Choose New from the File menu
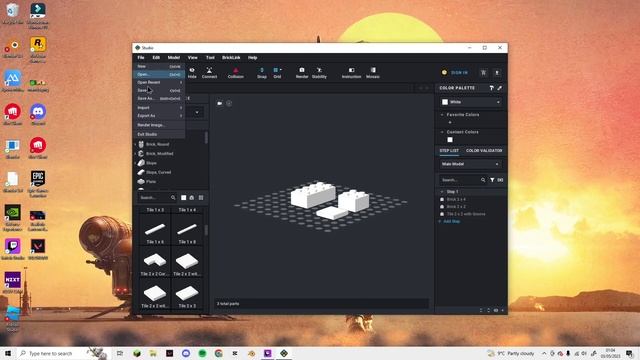The height and width of the screenshot is (360, 640). point(159,66)
